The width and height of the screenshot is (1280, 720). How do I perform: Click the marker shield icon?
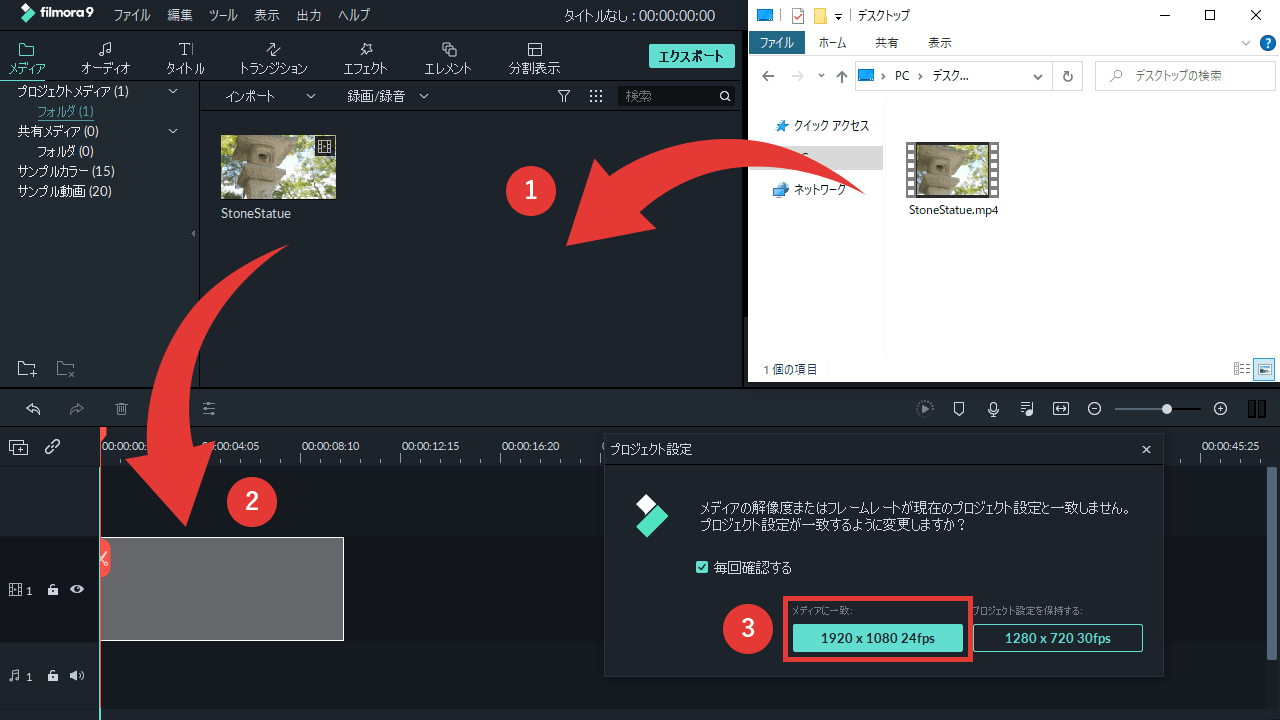(x=959, y=409)
